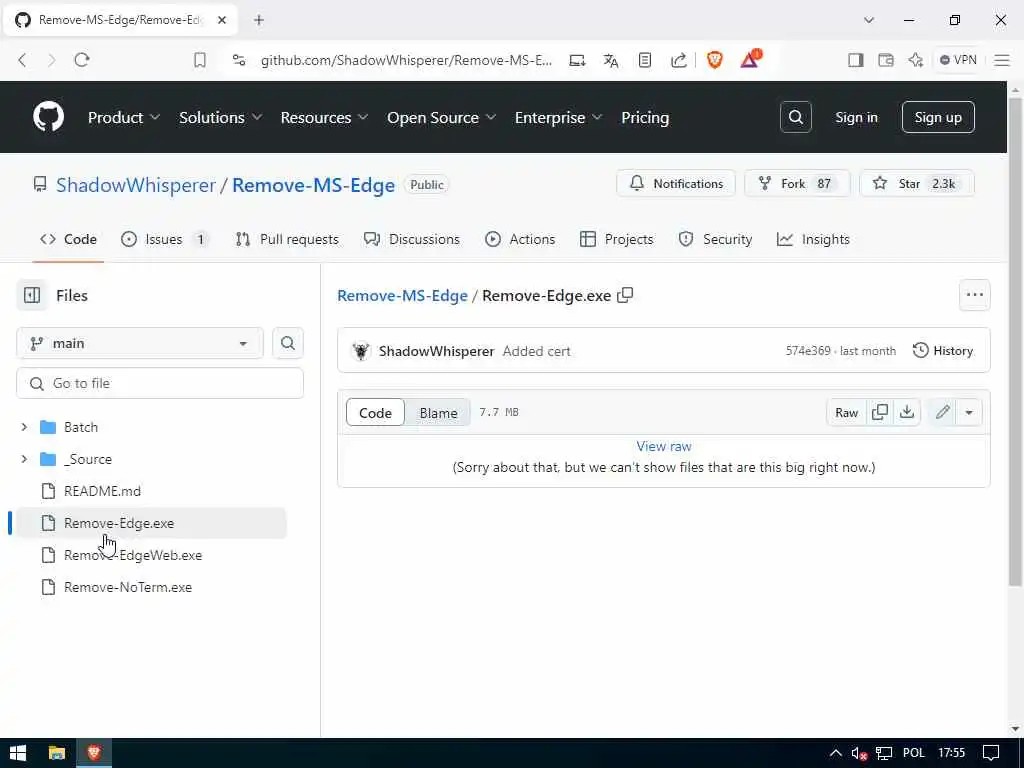Open more file actions ellipsis button
Viewport: 1024px width, 768px height.
tap(975, 295)
